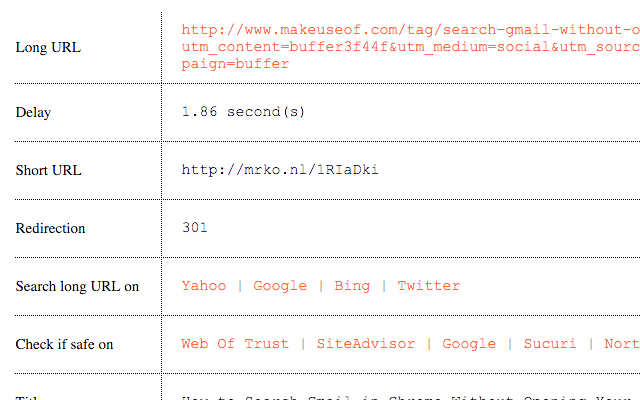
Task: Search the long URL on Twitter
Action: click(x=429, y=286)
